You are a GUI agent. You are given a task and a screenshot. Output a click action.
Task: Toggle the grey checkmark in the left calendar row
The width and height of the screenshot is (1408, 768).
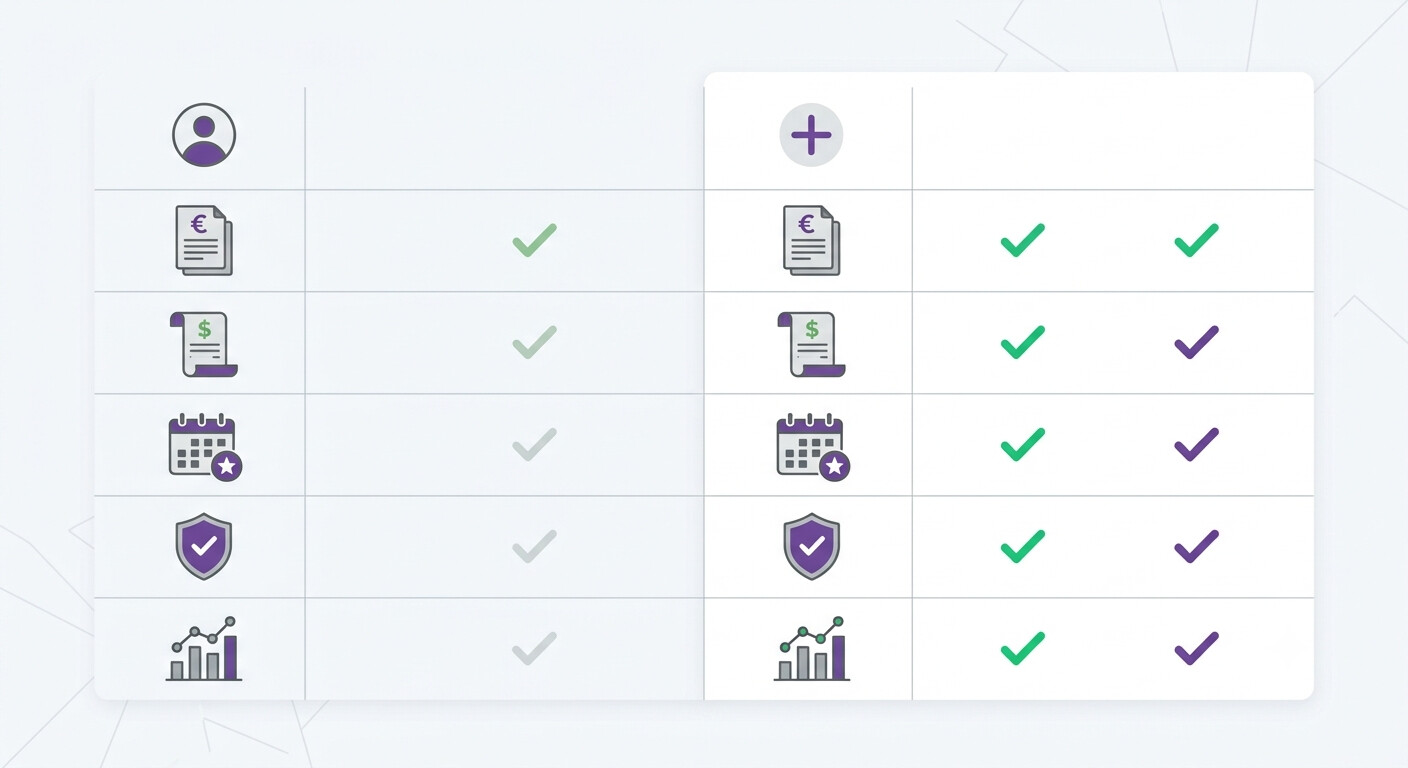(x=534, y=444)
